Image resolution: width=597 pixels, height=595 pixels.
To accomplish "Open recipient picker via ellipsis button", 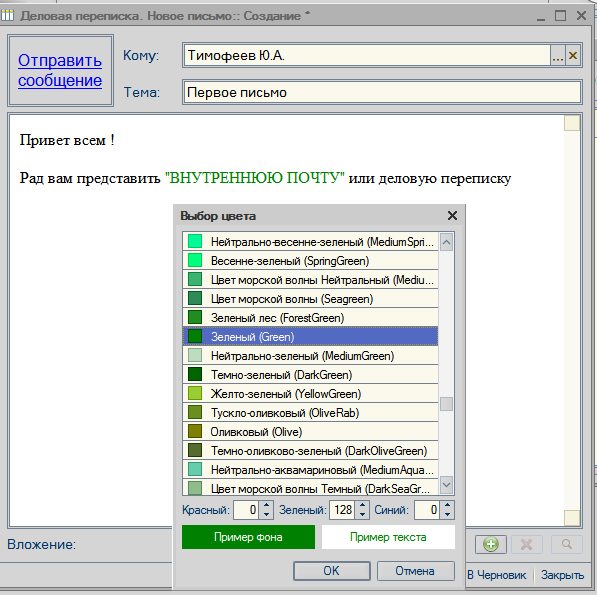I will 558,56.
